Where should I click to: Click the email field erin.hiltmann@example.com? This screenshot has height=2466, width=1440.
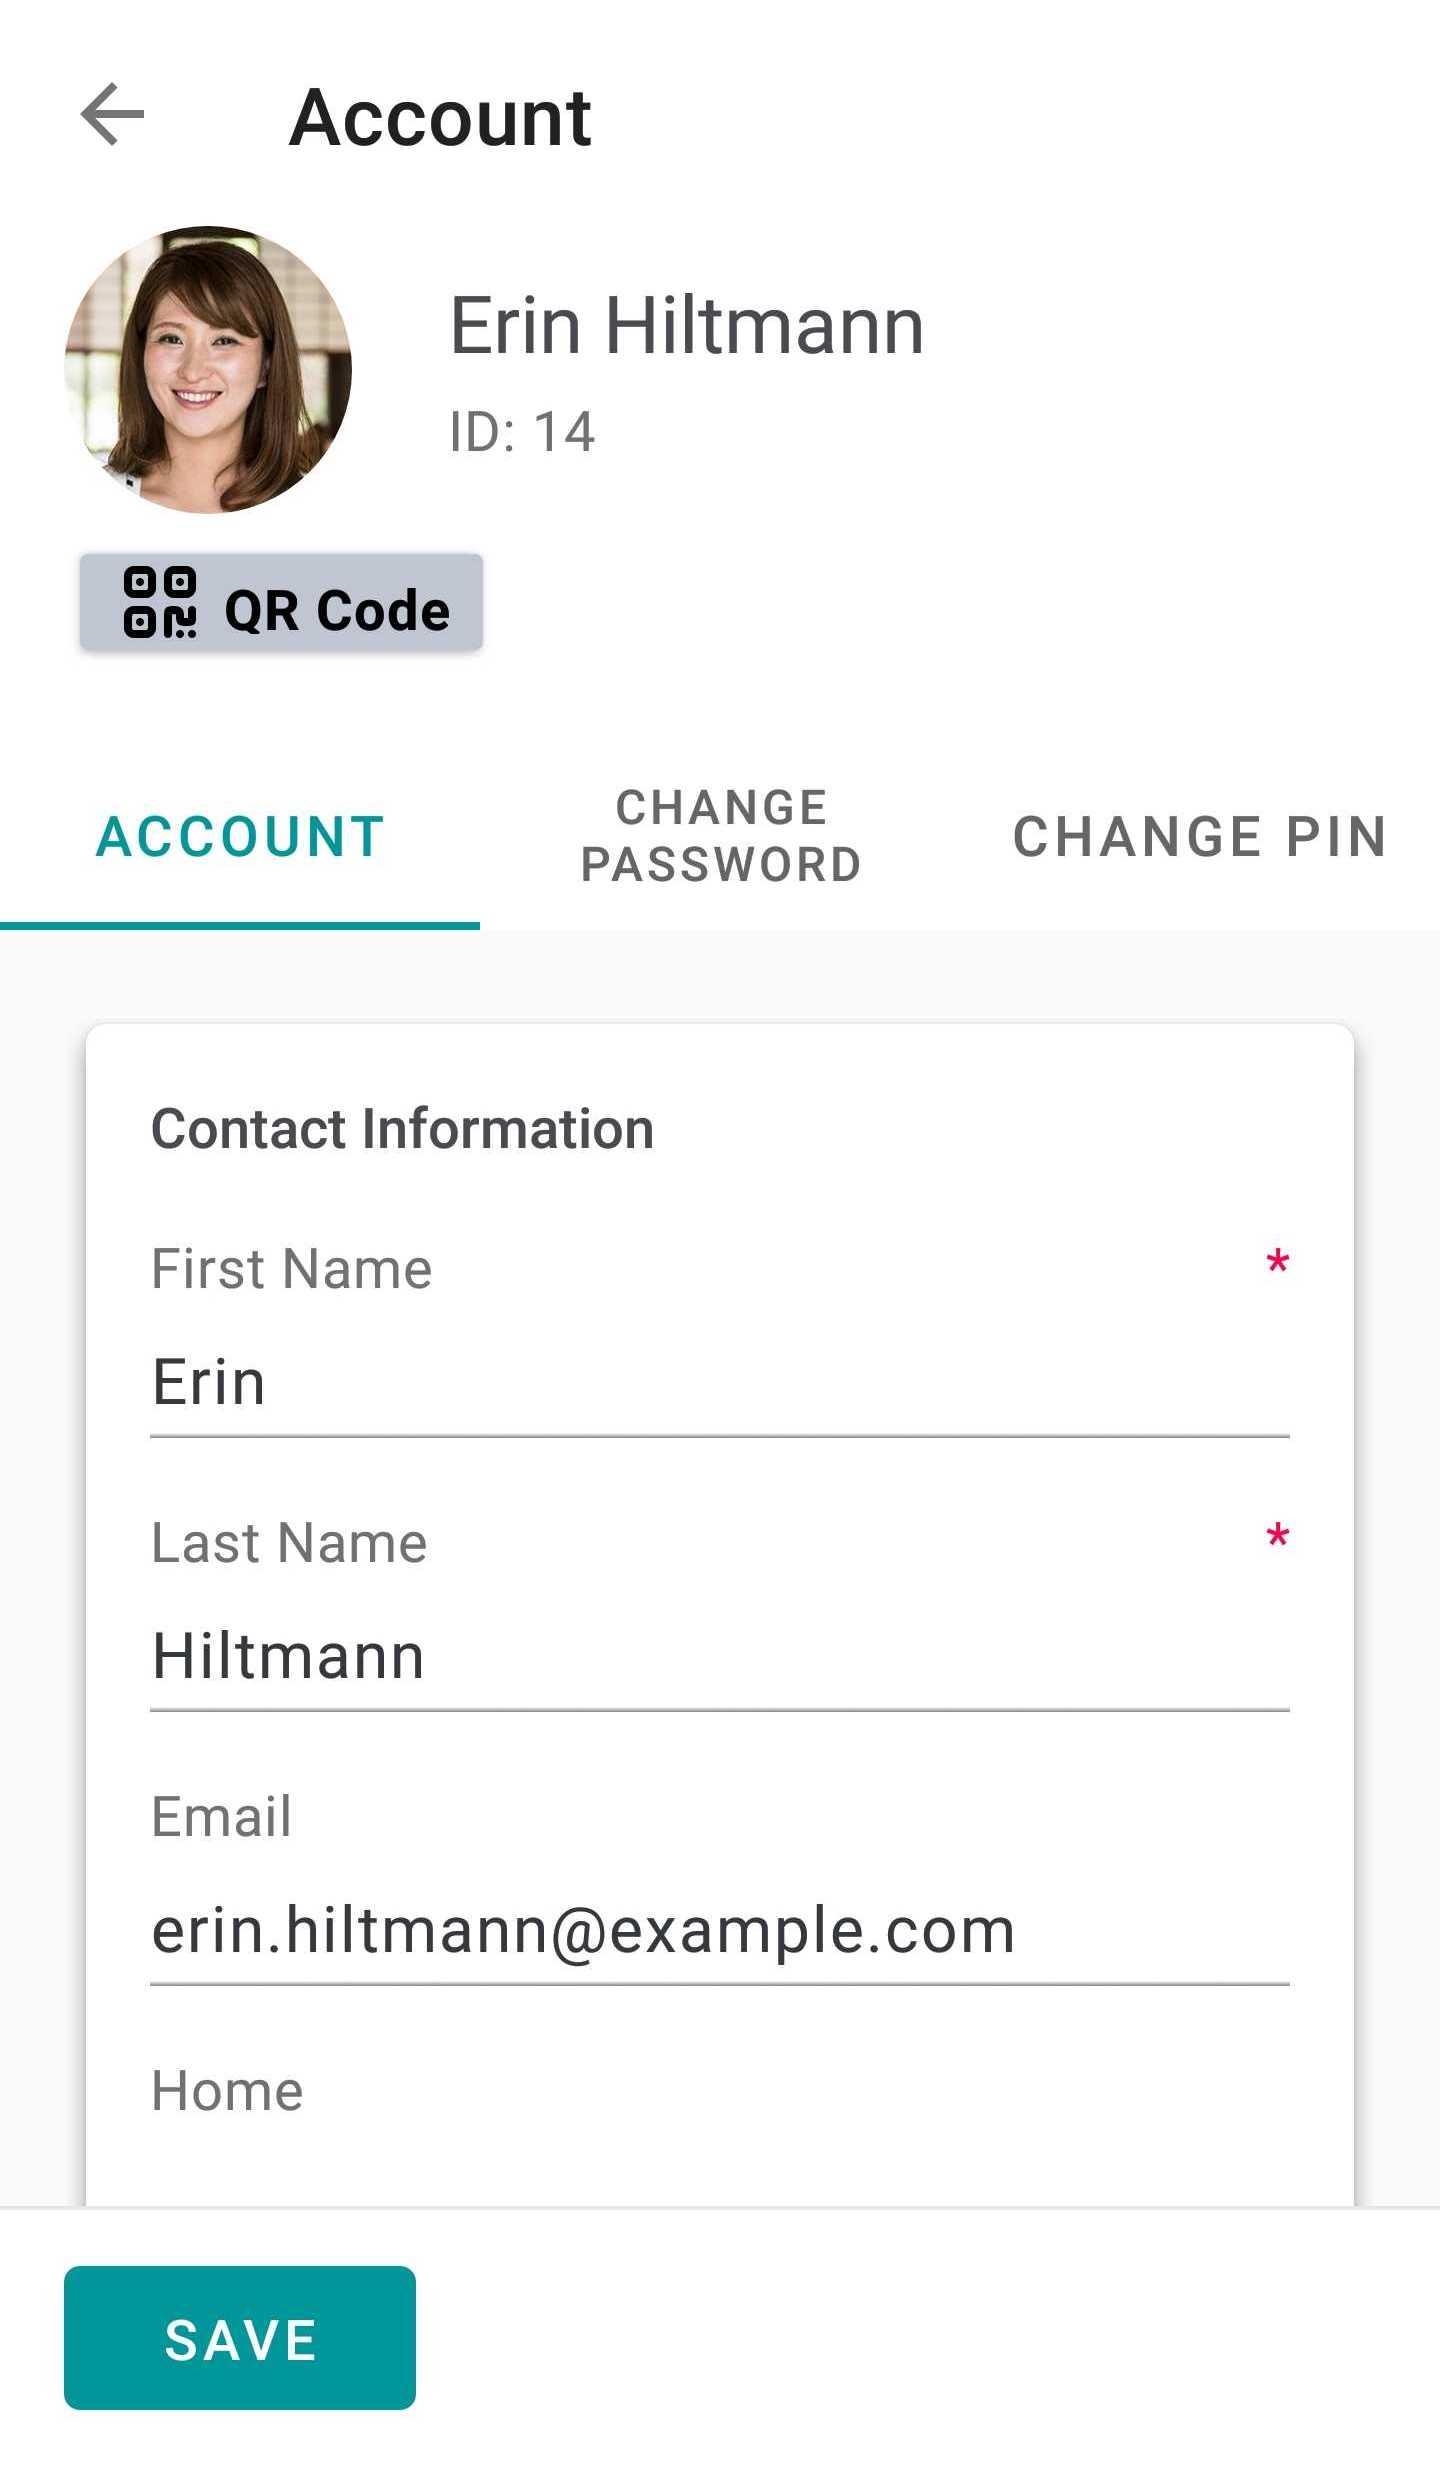(x=720, y=1930)
